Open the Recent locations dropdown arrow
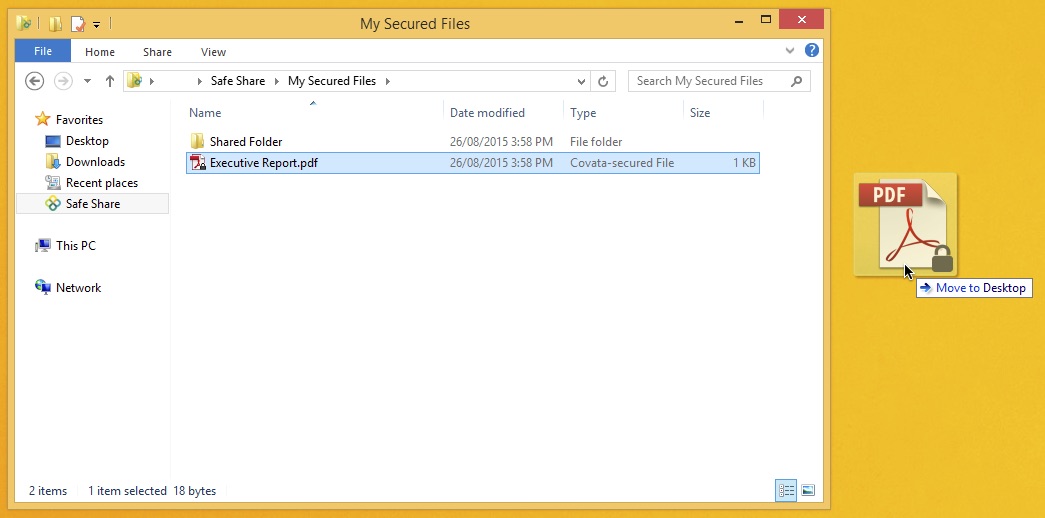 [87, 81]
